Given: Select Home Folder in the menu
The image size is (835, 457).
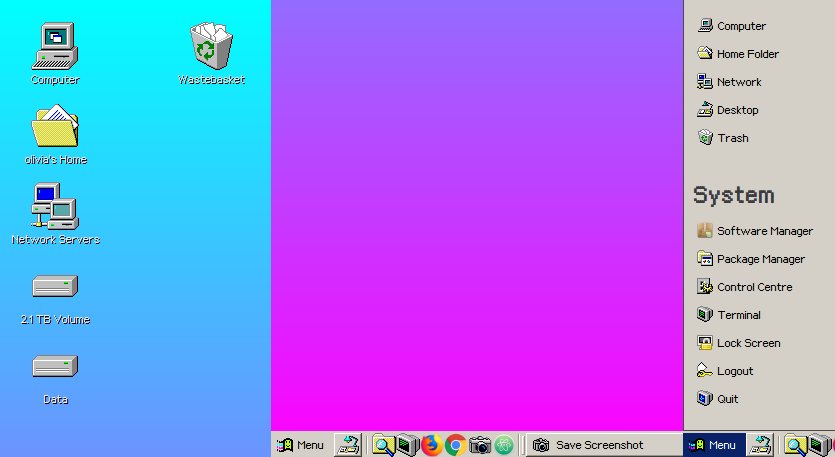Looking at the screenshot, I should tap(738, 54).
